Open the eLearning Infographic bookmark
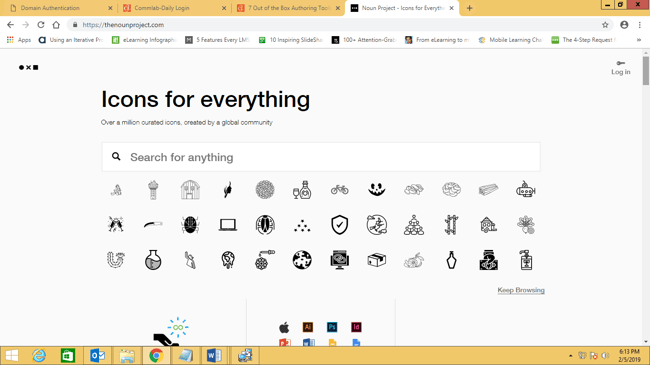The image size is (650, 365). [x=144, y=40]
